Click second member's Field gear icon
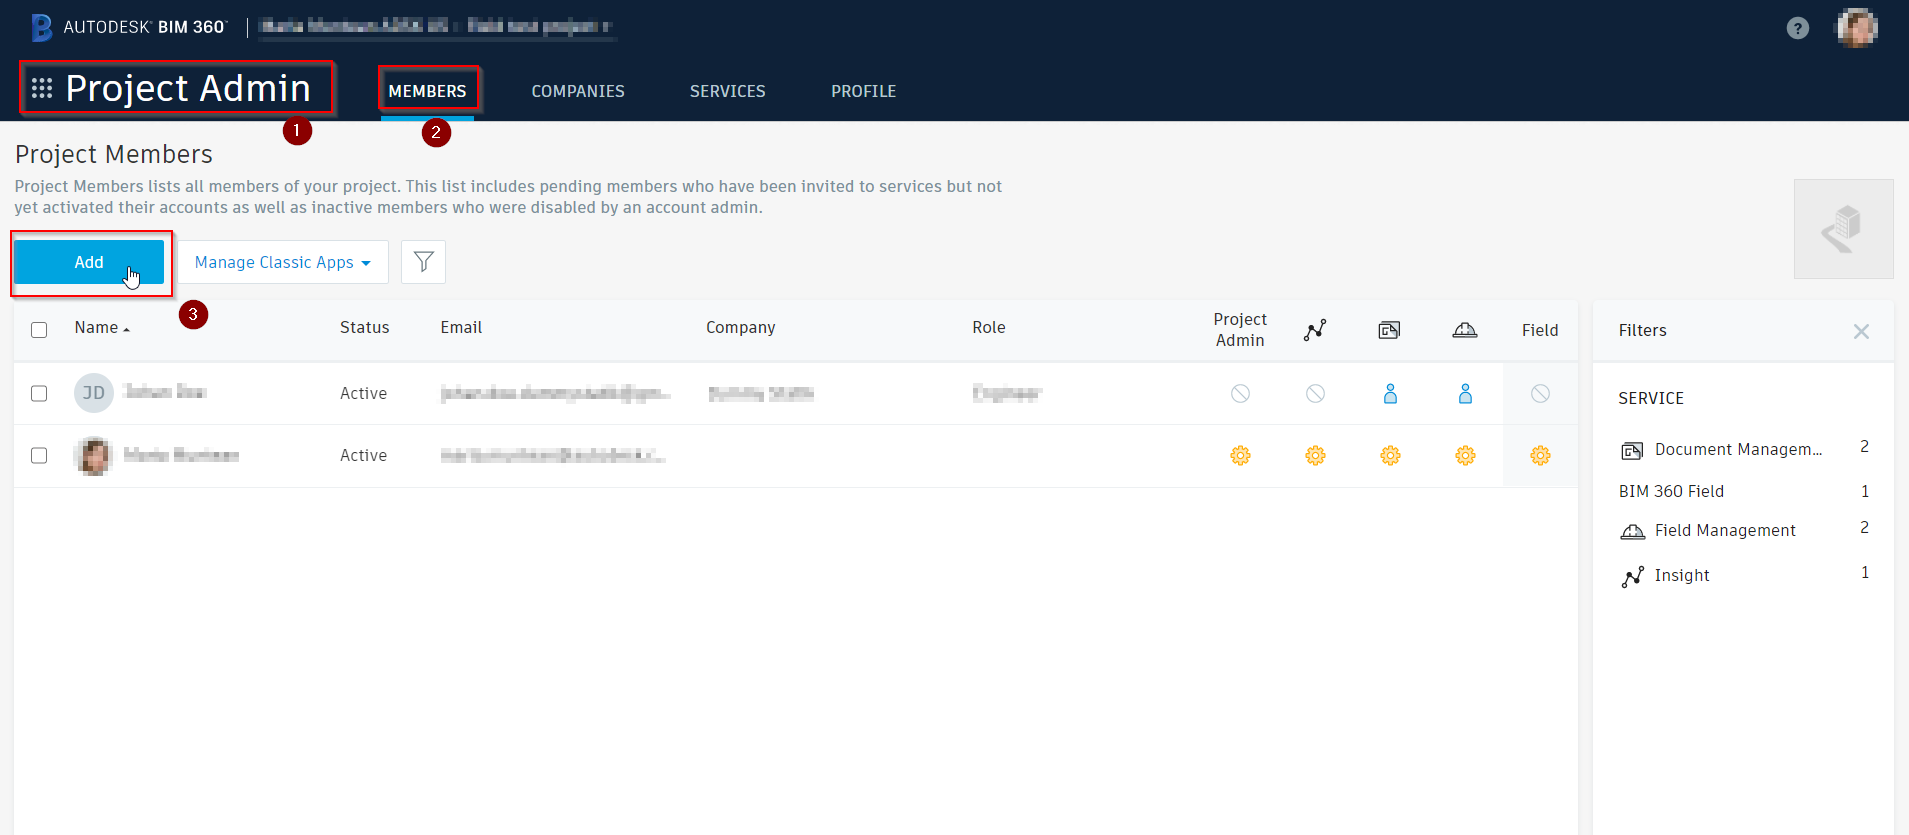This screenshot has height=835, width=1909. [x=1540, y=456]
